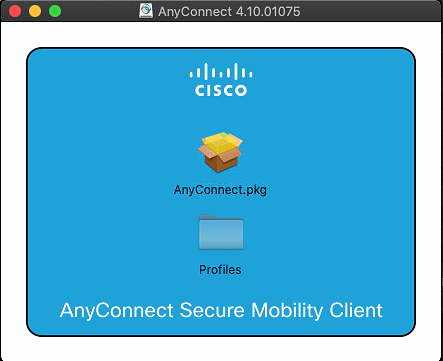443x361 pixels.
Task: Click the Cisco bridge bars above the wordmark
Action: [x=221, y=71]
